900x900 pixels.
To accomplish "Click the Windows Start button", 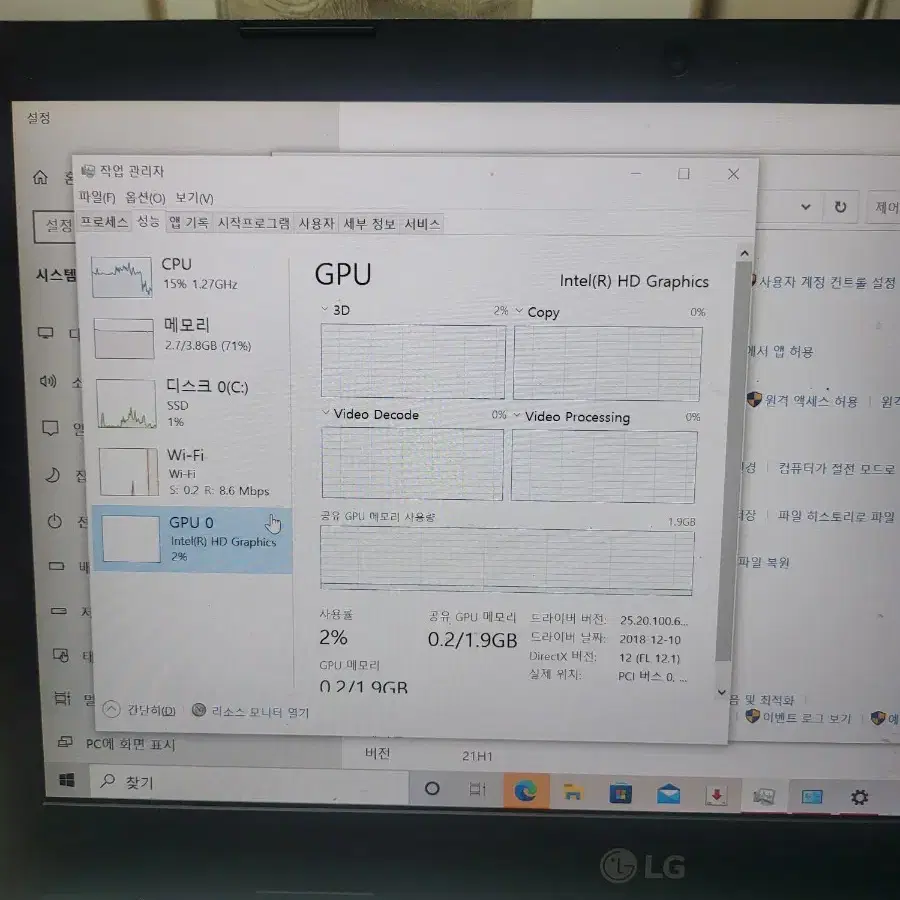I will tap(67, 781).
